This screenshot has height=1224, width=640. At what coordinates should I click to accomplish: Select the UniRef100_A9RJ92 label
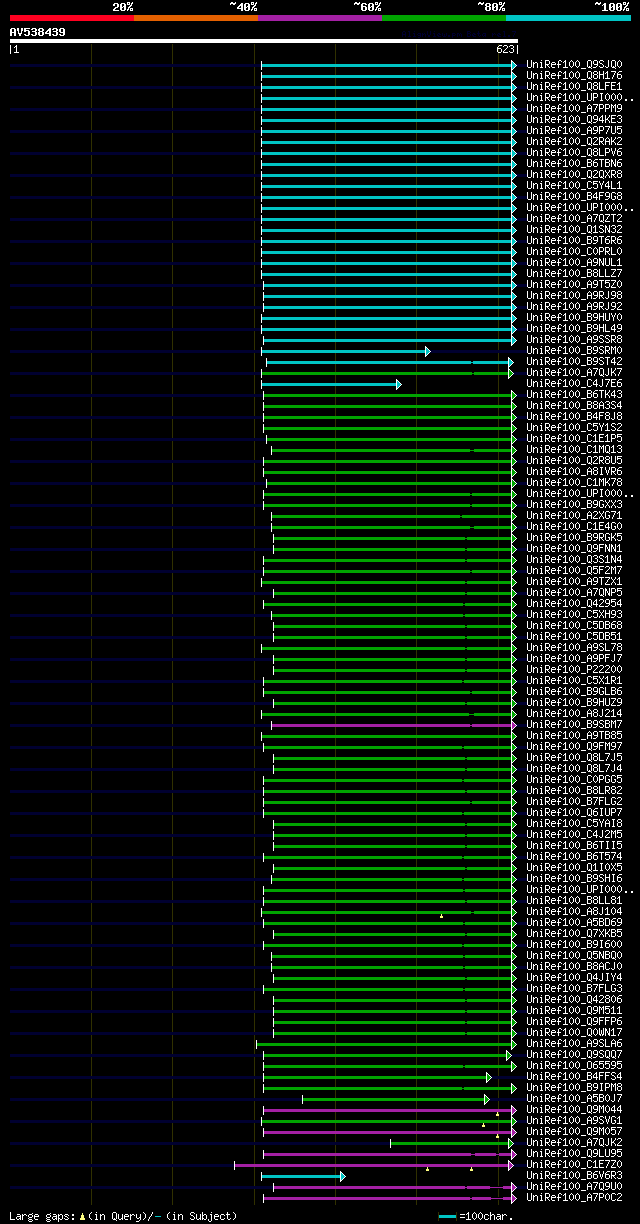pyautogui.click(x=574, y=307)
